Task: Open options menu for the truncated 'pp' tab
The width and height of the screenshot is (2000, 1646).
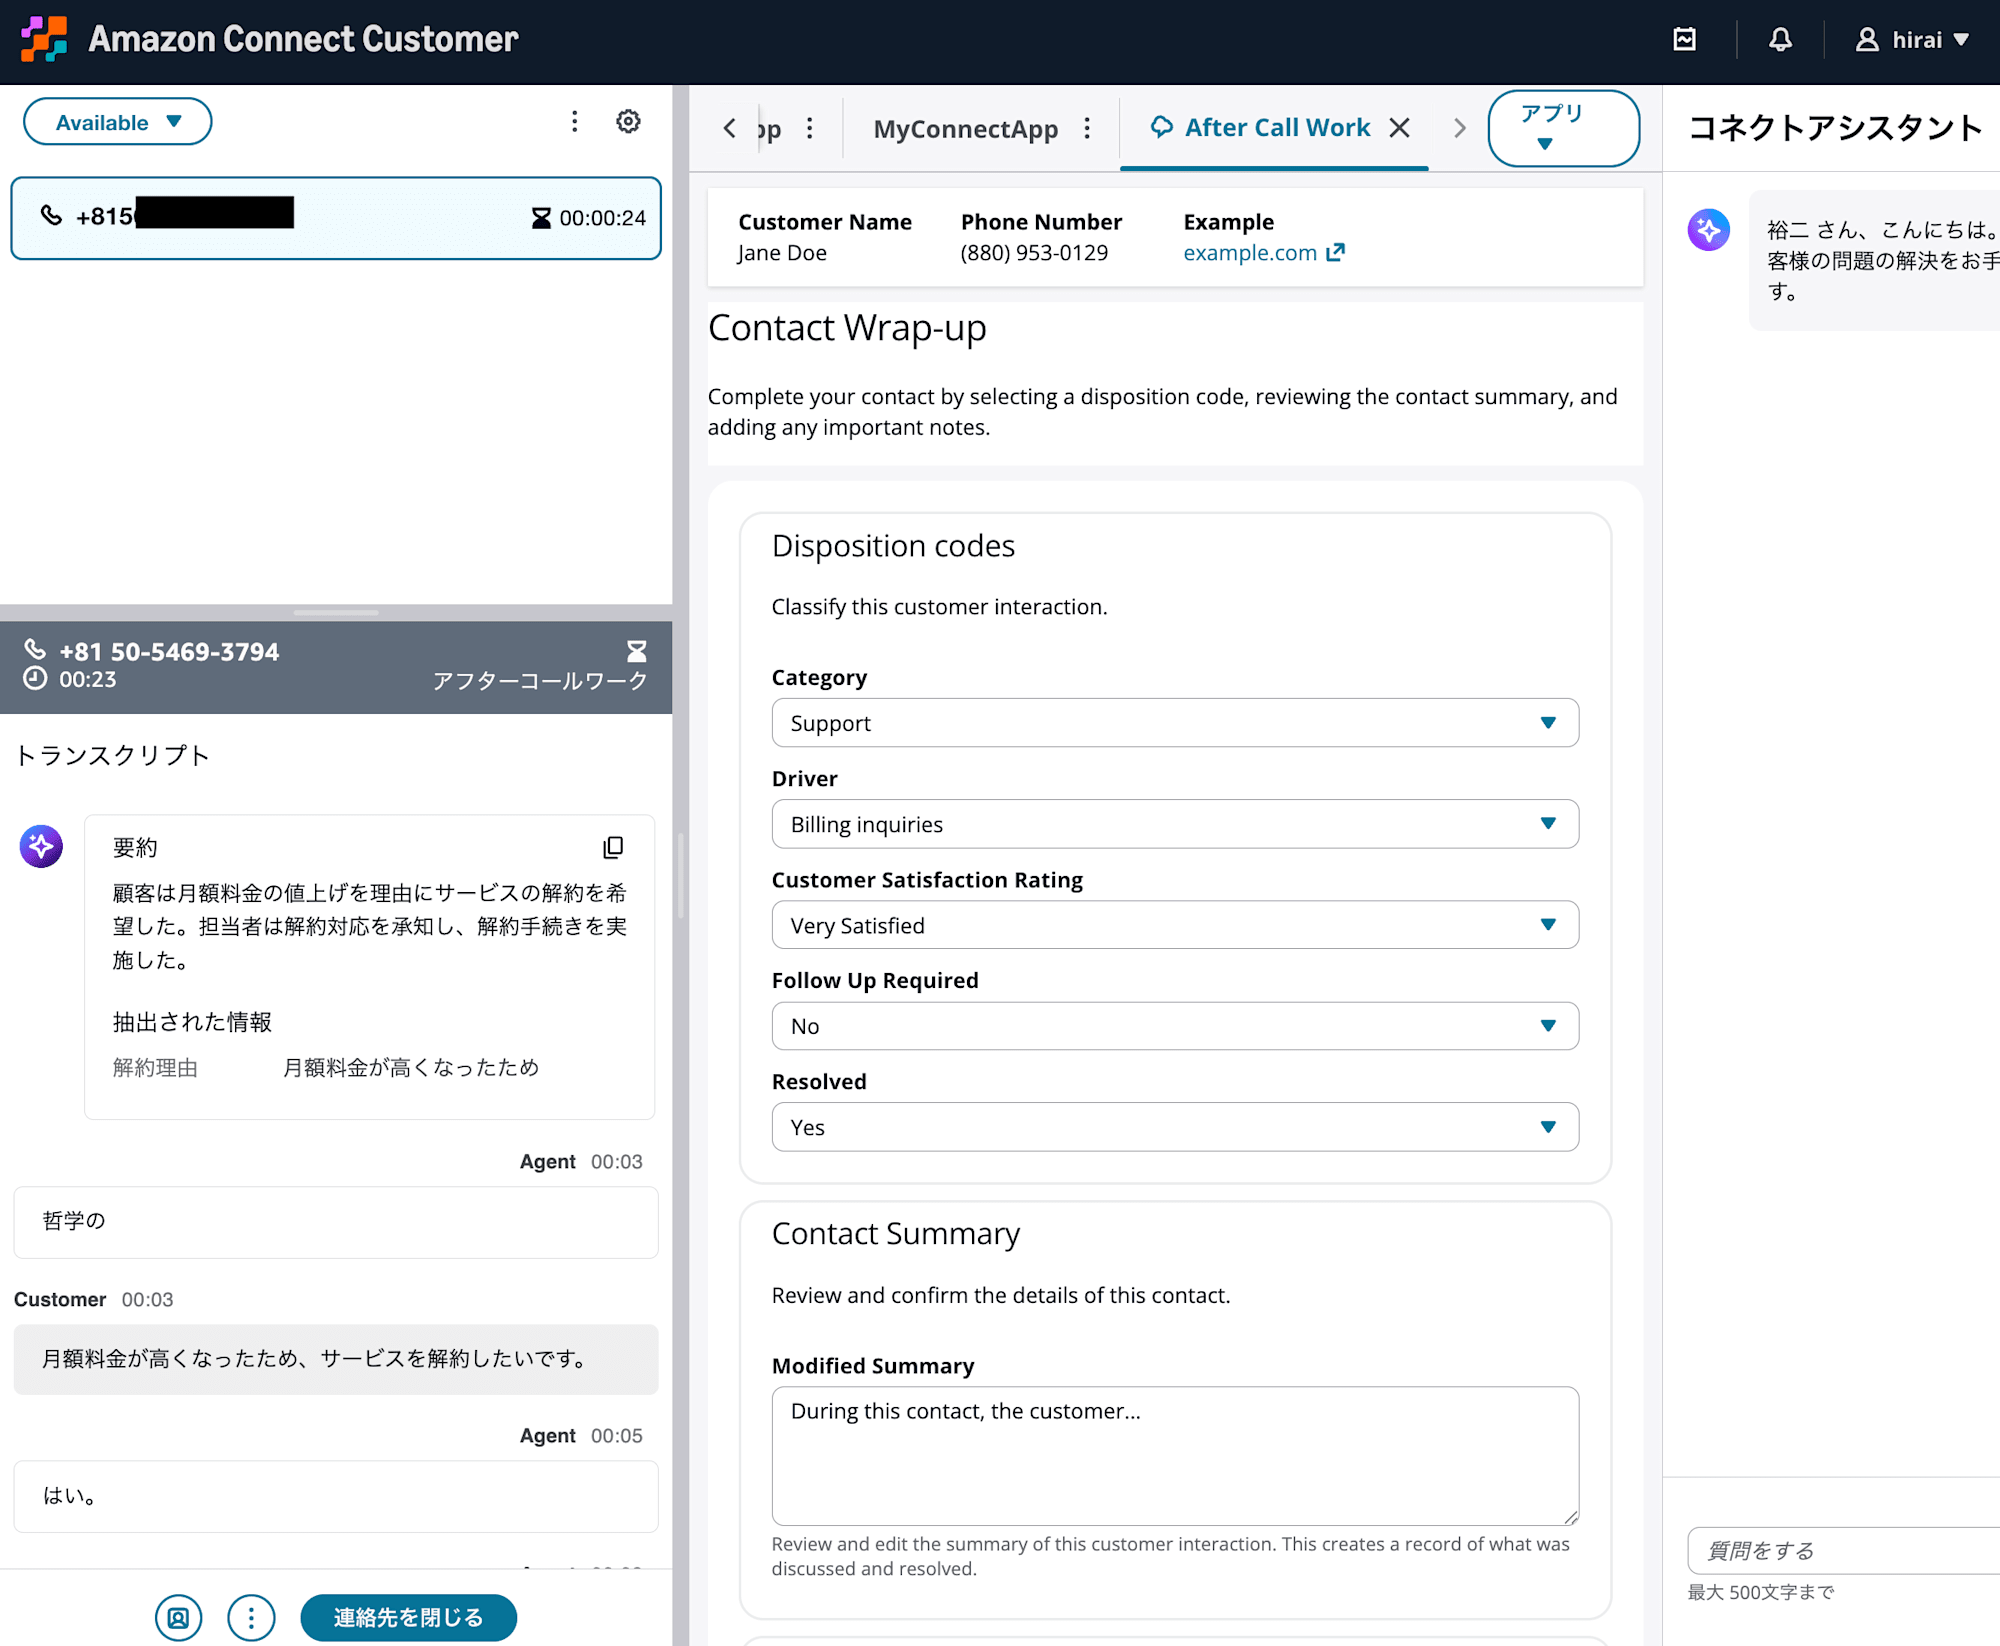Action: pyautogui.click(x=810, y=128)
